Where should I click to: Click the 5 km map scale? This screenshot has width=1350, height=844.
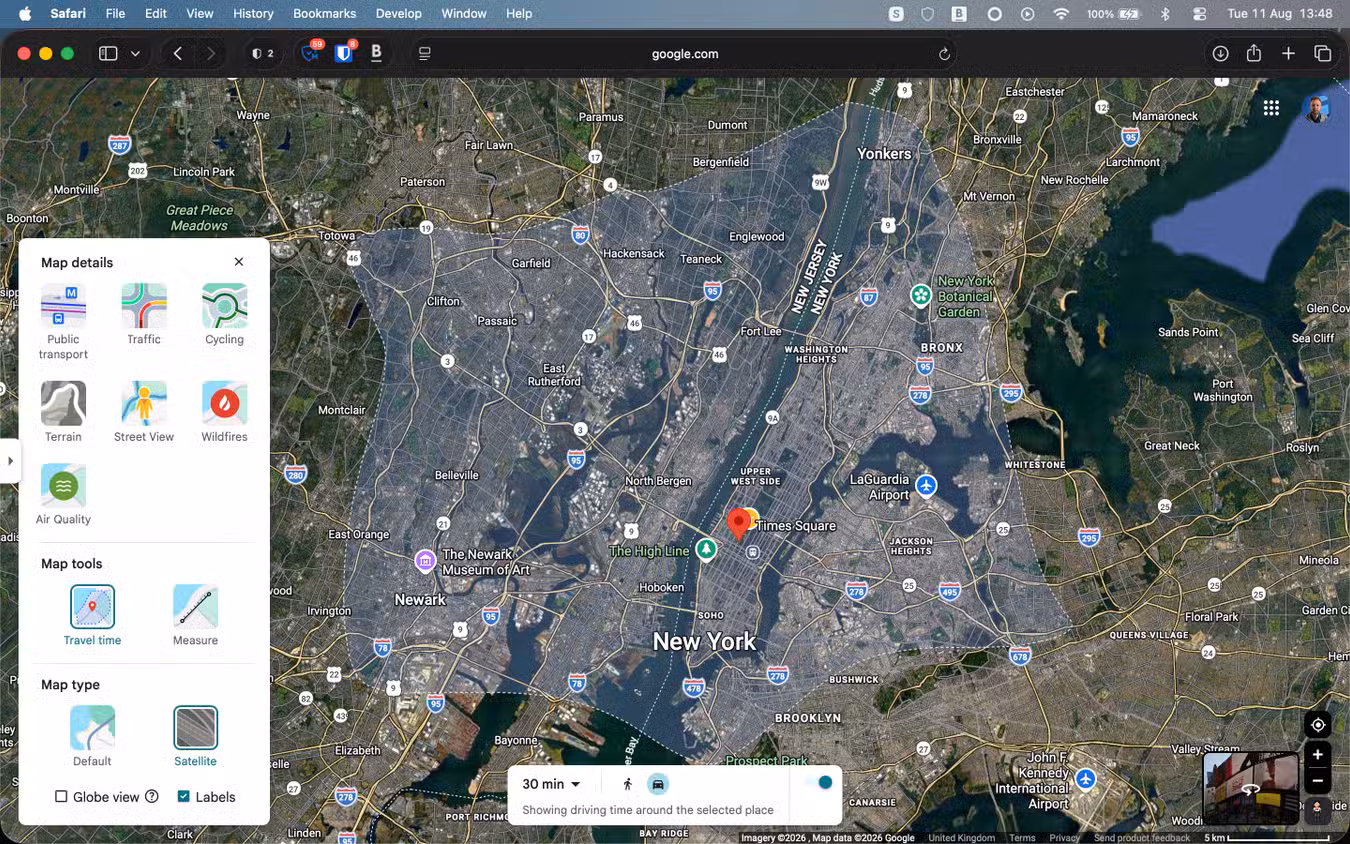[x=1267, y=838]
